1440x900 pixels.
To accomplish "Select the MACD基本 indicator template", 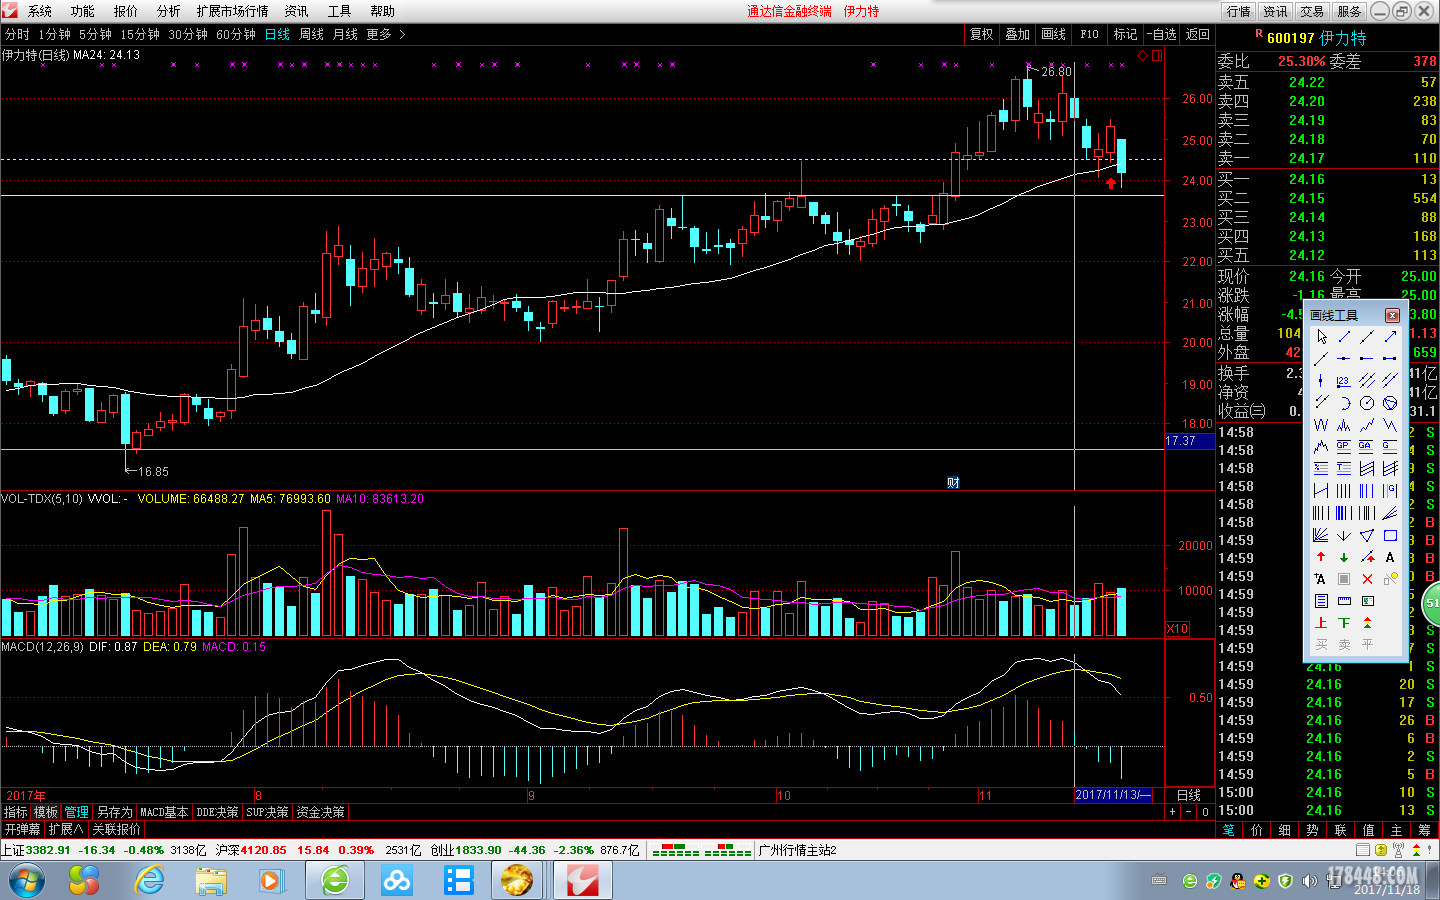I will [x=164, y=812].
